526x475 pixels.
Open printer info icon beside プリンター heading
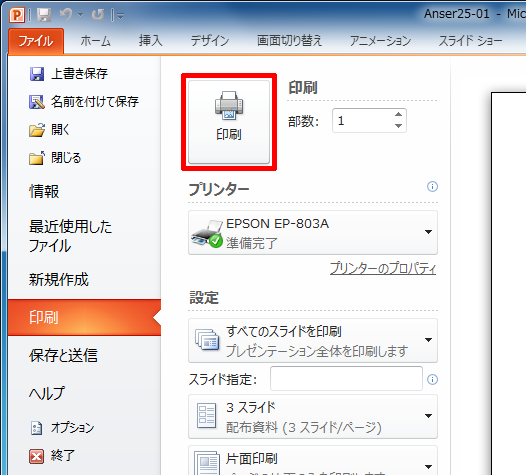(x=432, y=187)
